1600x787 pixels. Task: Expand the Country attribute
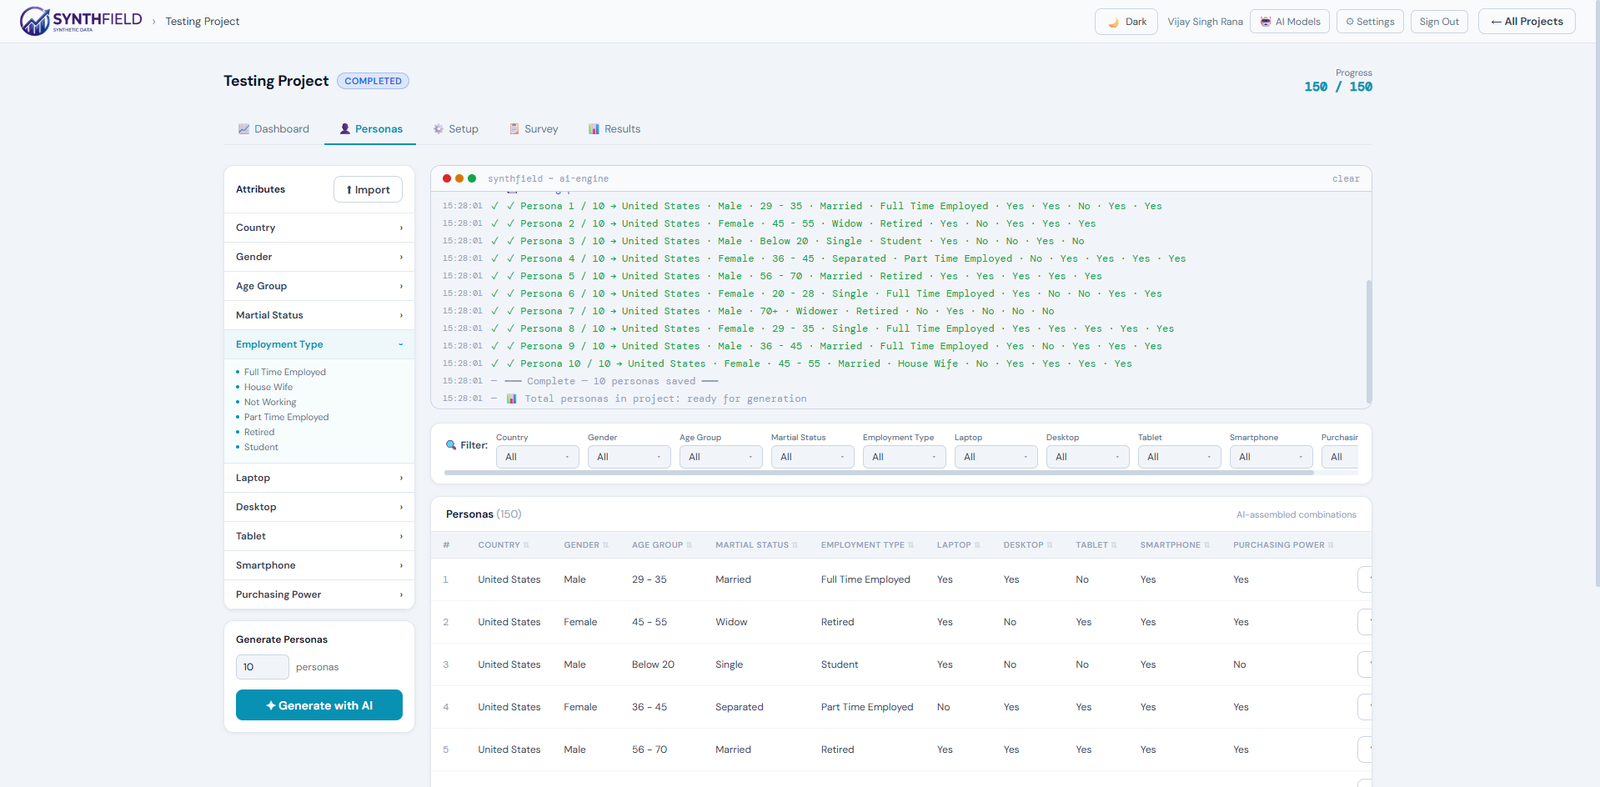319,228
